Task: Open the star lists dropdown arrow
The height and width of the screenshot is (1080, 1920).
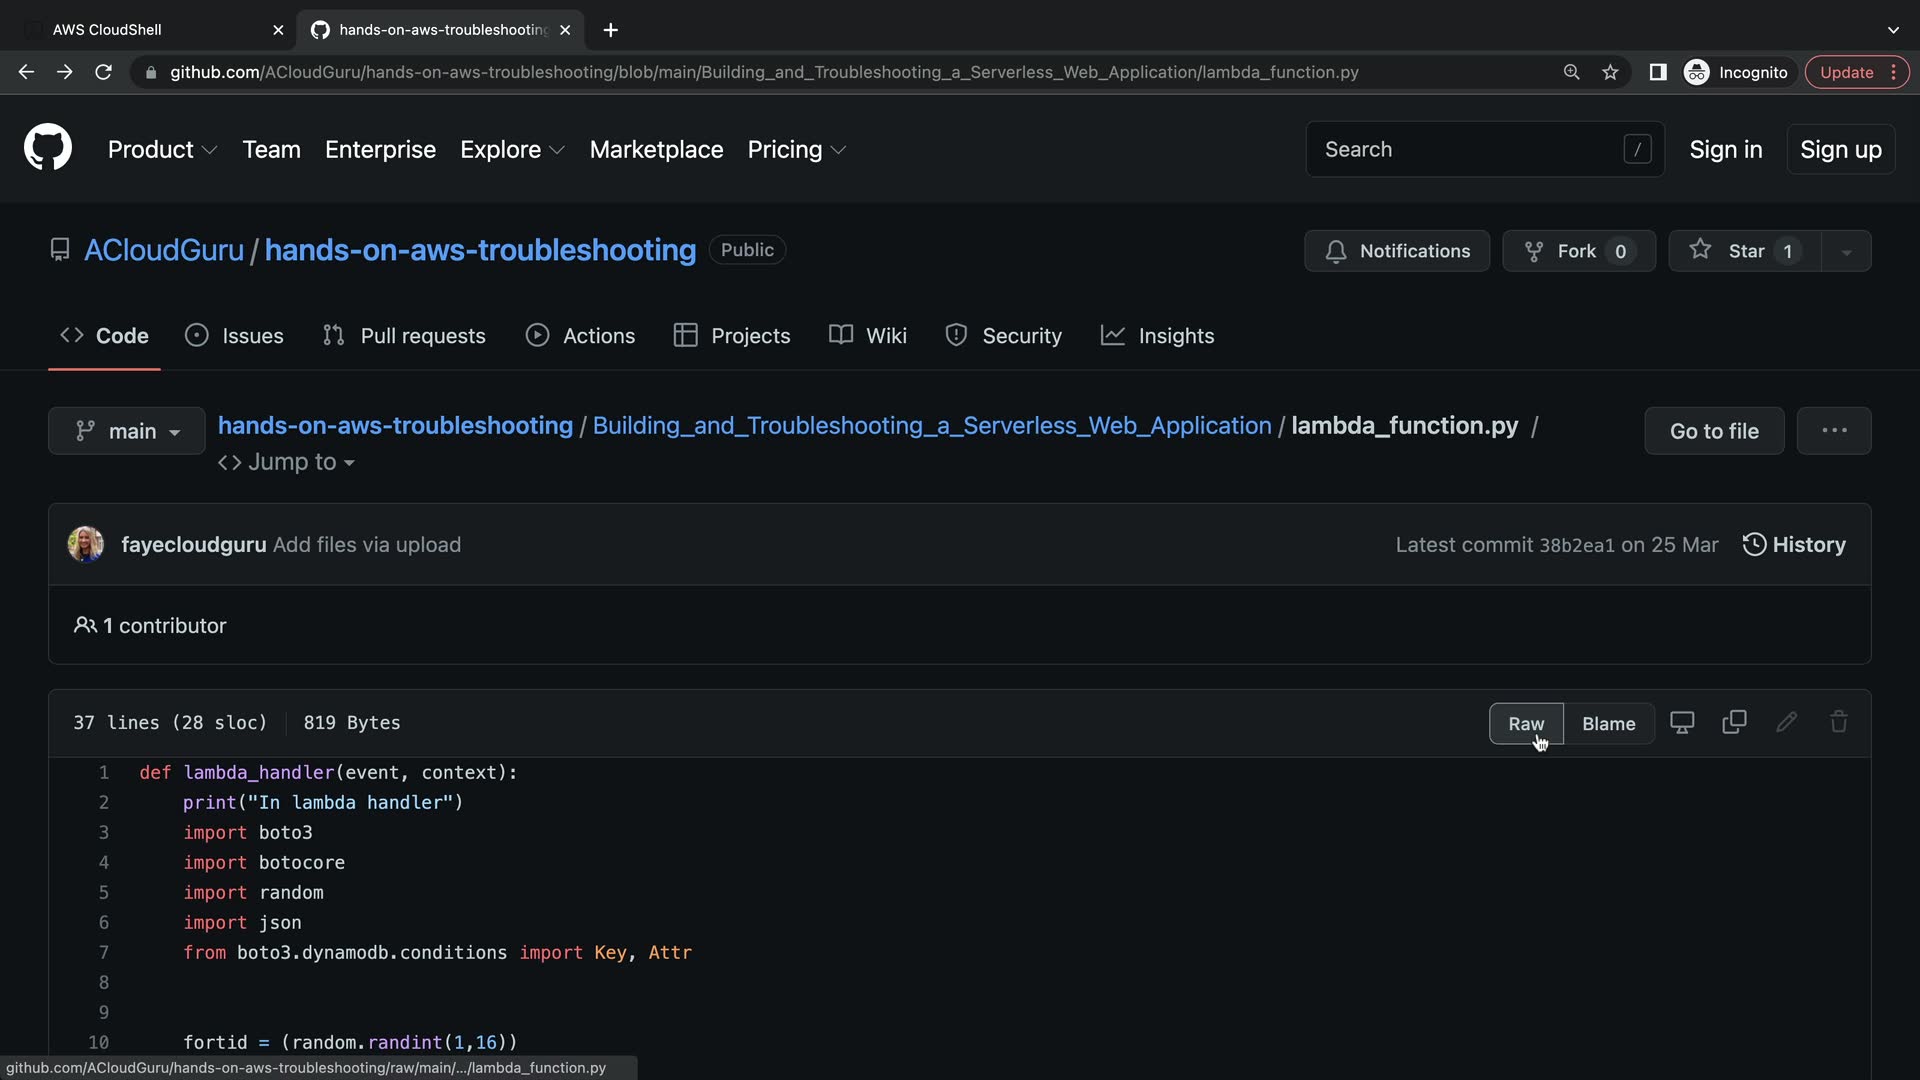Action: point(1846,251)
